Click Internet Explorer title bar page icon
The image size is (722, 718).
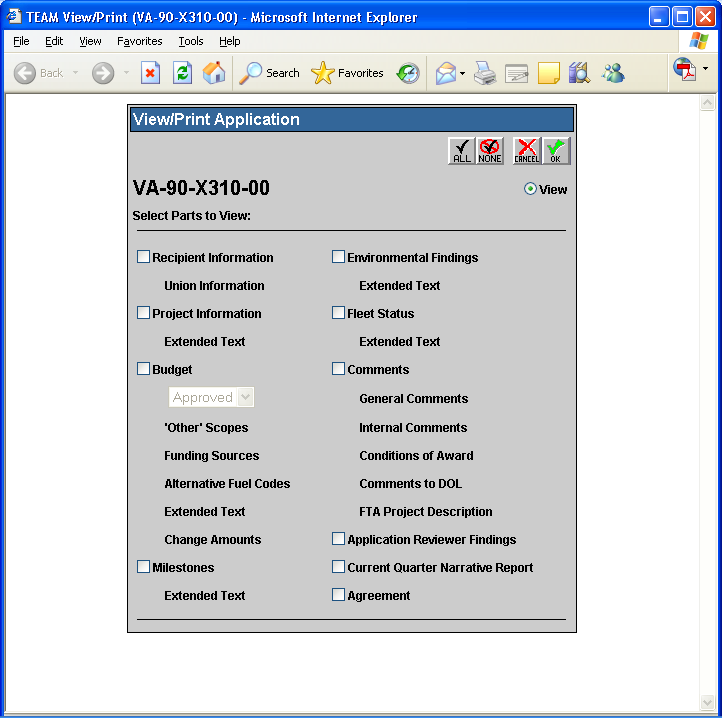click(14, 17)
